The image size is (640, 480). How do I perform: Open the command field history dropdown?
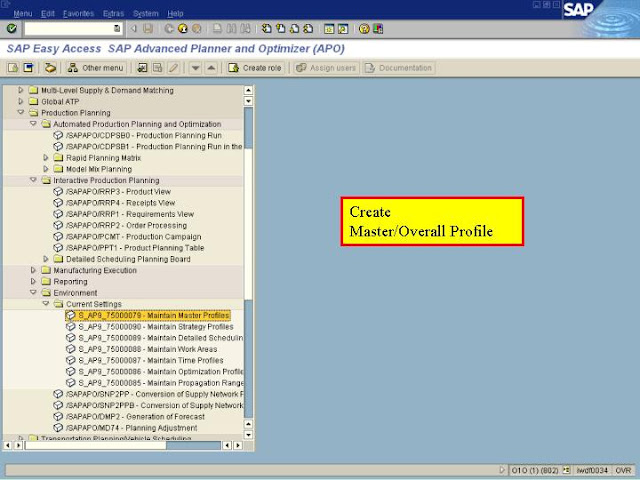[117, 29]
